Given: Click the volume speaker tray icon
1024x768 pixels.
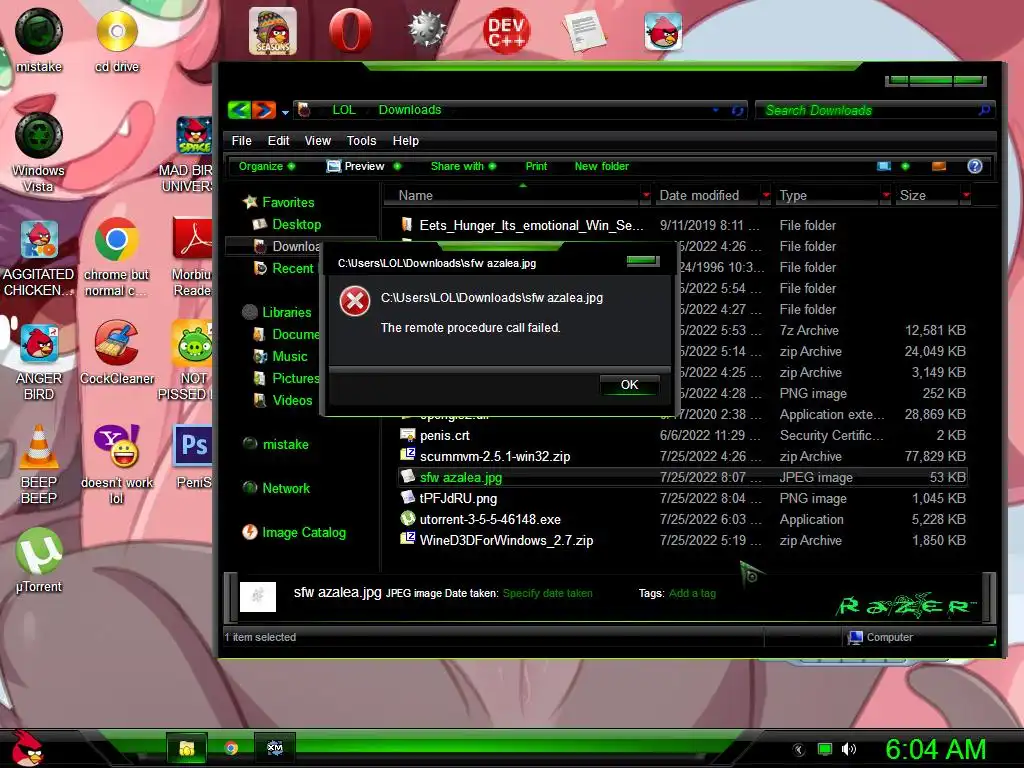Looking at the screenshot, I should pos(848,749).
